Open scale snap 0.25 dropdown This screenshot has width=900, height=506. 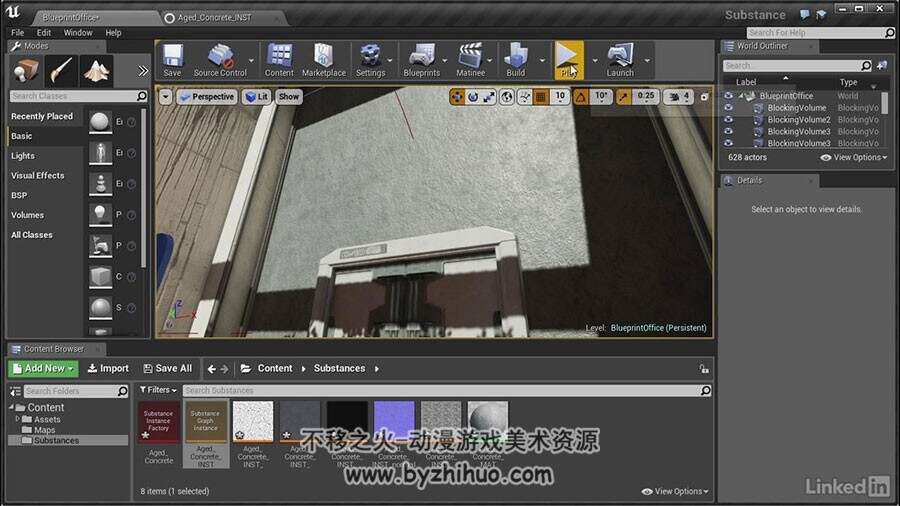click(x=646, y=97)
